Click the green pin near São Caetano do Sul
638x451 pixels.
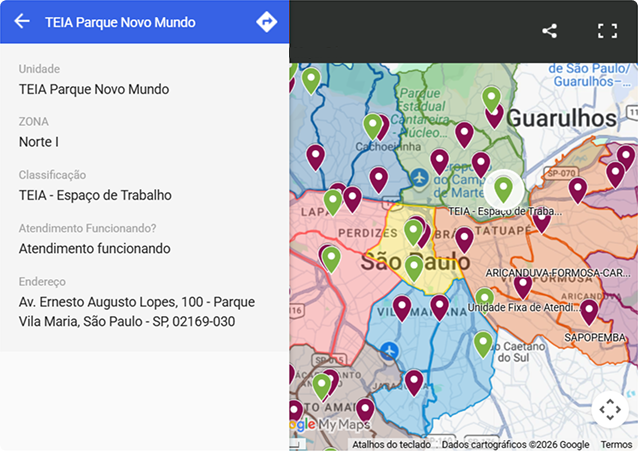point(483,344)
